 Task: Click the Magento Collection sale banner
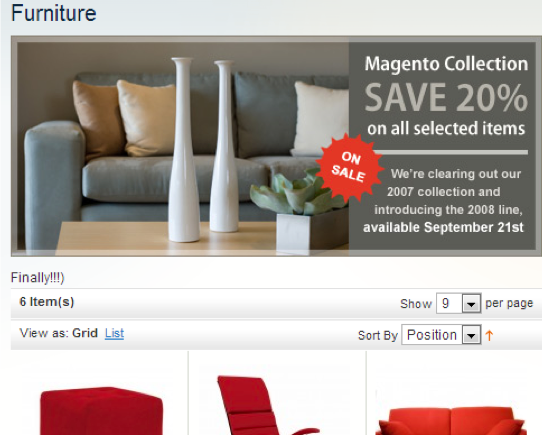(x=276, y=146)
